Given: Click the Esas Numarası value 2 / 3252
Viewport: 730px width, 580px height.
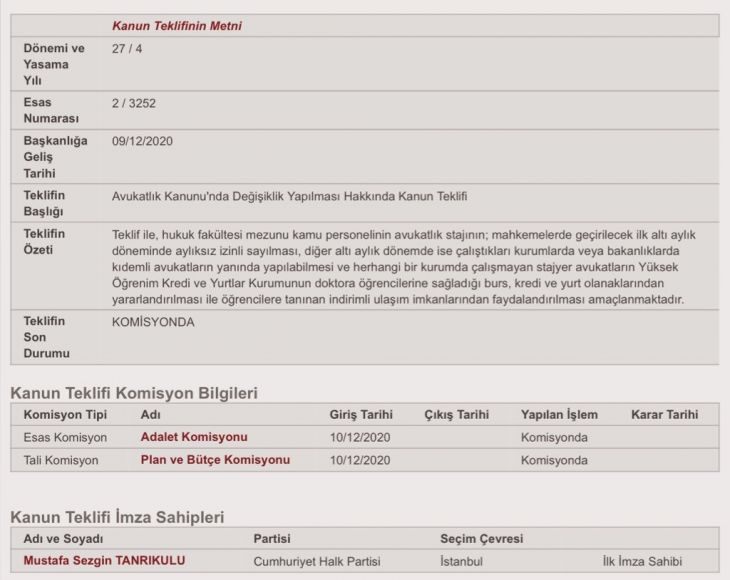Looking at the screenshot, I should pyautogui.click(x=133, y=102).
